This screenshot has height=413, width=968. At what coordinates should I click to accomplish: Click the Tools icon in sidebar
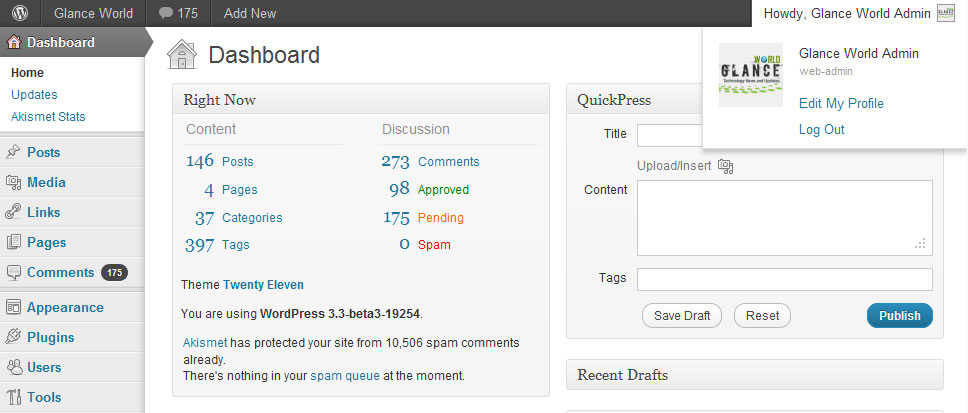13,398
